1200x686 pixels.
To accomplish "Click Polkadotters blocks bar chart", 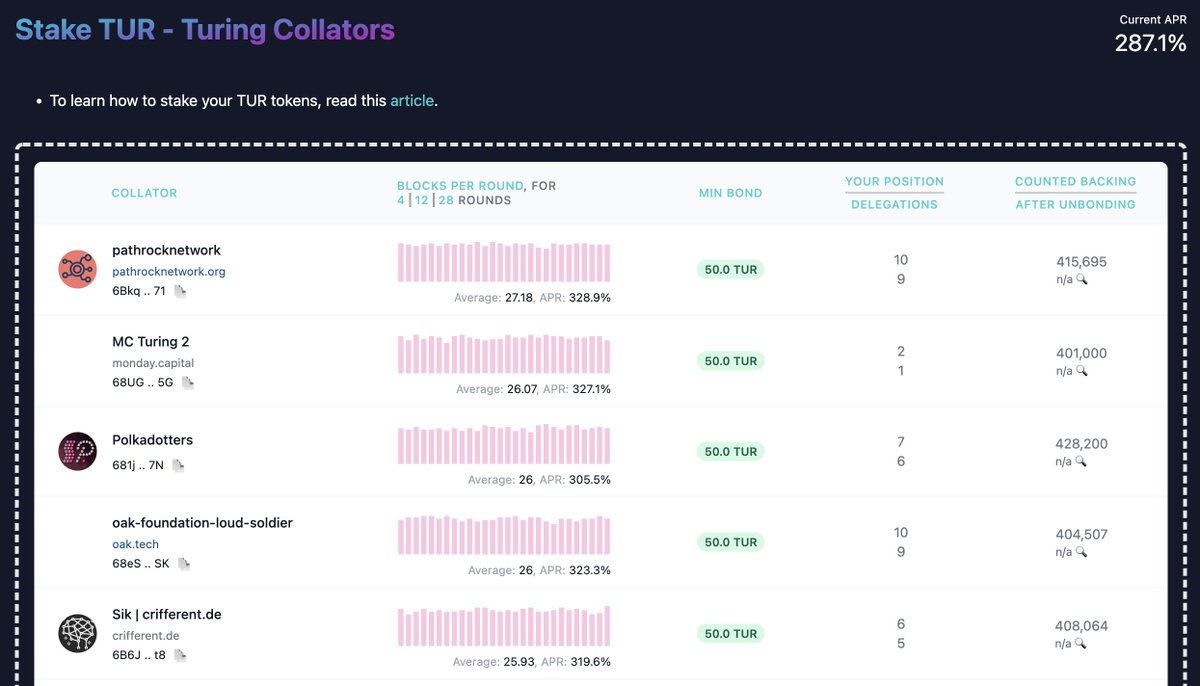I will 504,444.
